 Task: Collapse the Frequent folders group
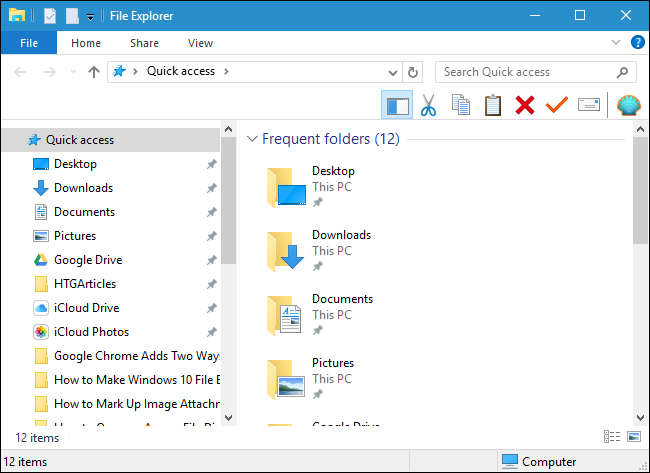pos(251,139)
